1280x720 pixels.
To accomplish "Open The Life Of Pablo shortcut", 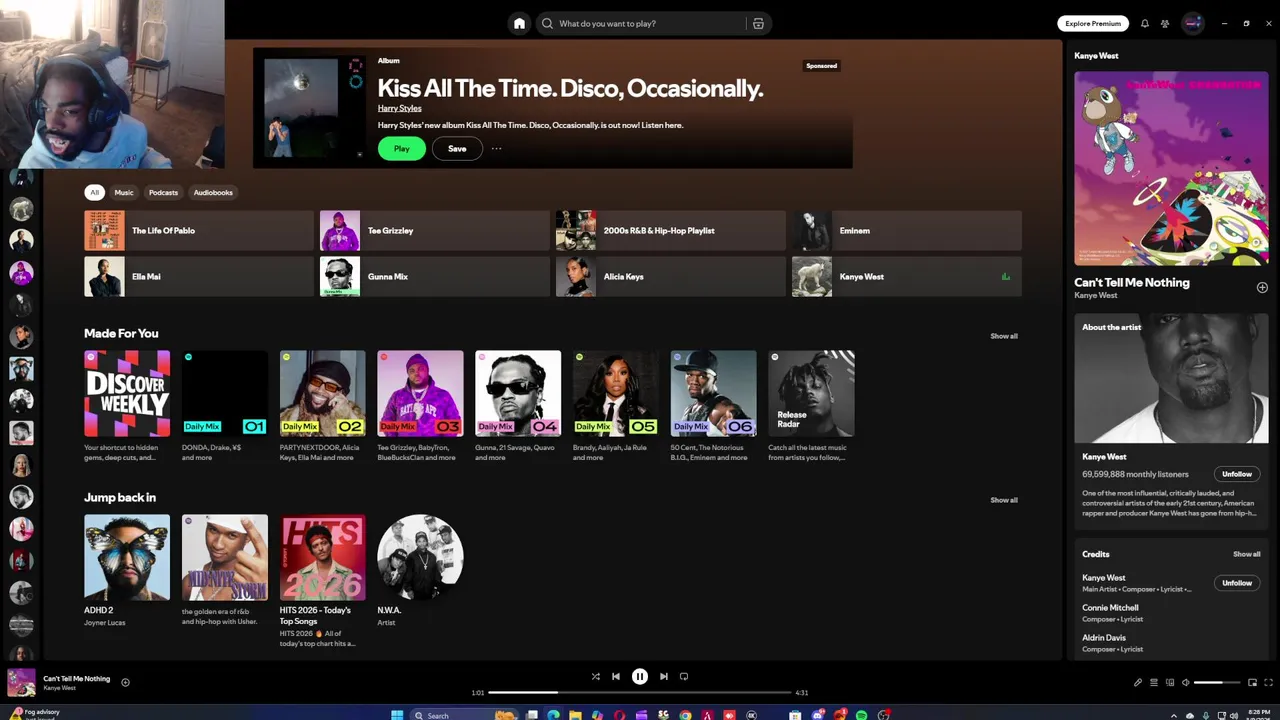I will point(199,230).
